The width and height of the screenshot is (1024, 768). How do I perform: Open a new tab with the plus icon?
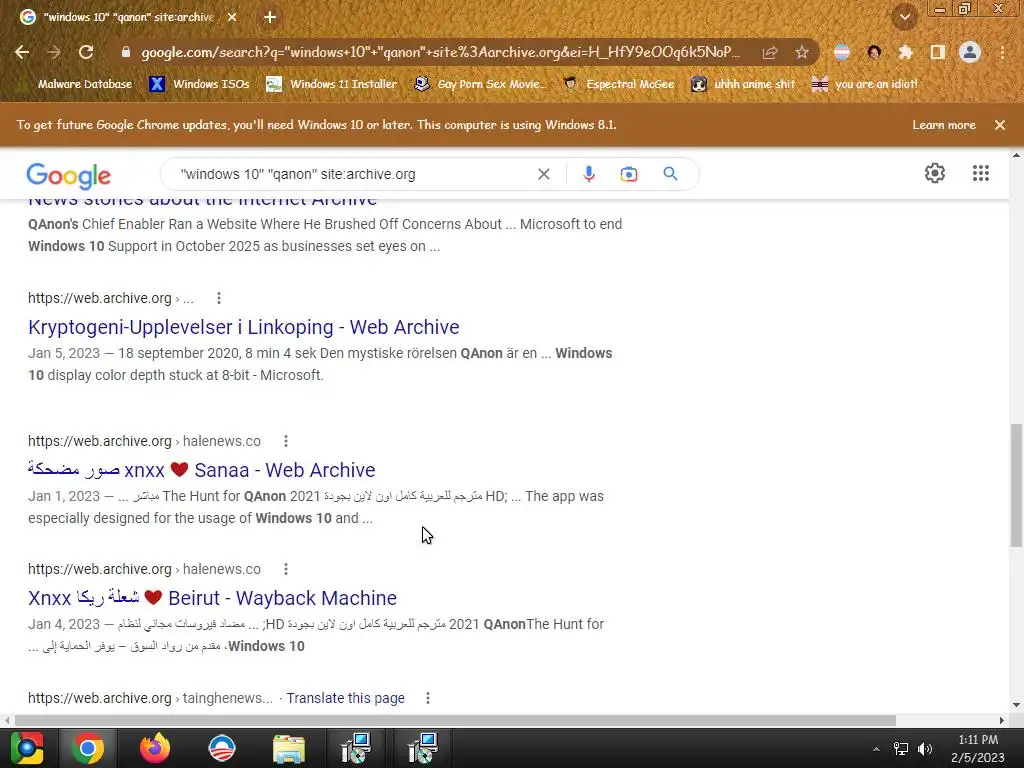point(270,18)
